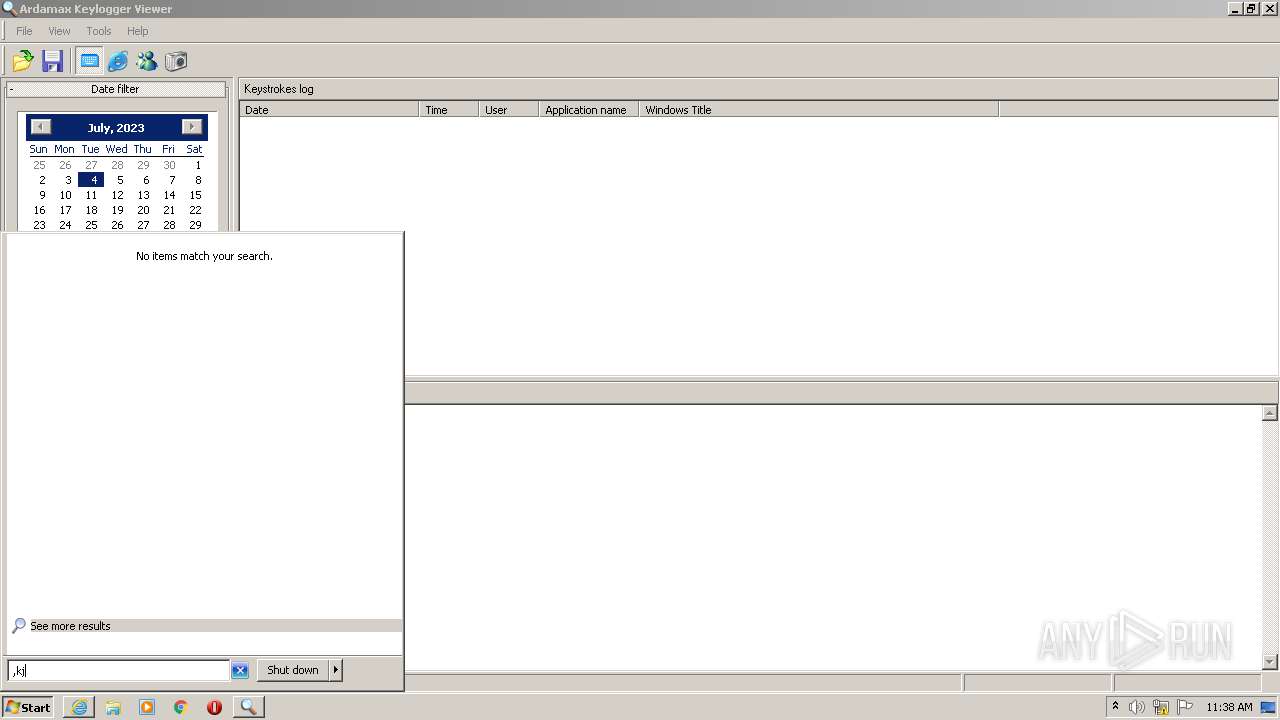
Task: Click See more results link
Action: [70, 626]
